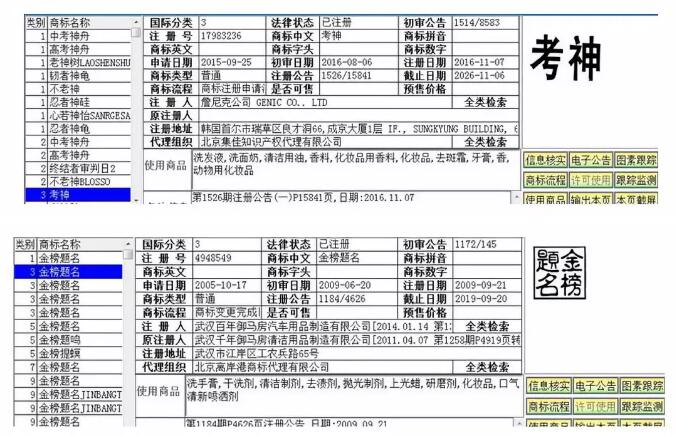
Task: Click 图素跟踪 in the 考神 record panel
Action: (x=636, y=160)
